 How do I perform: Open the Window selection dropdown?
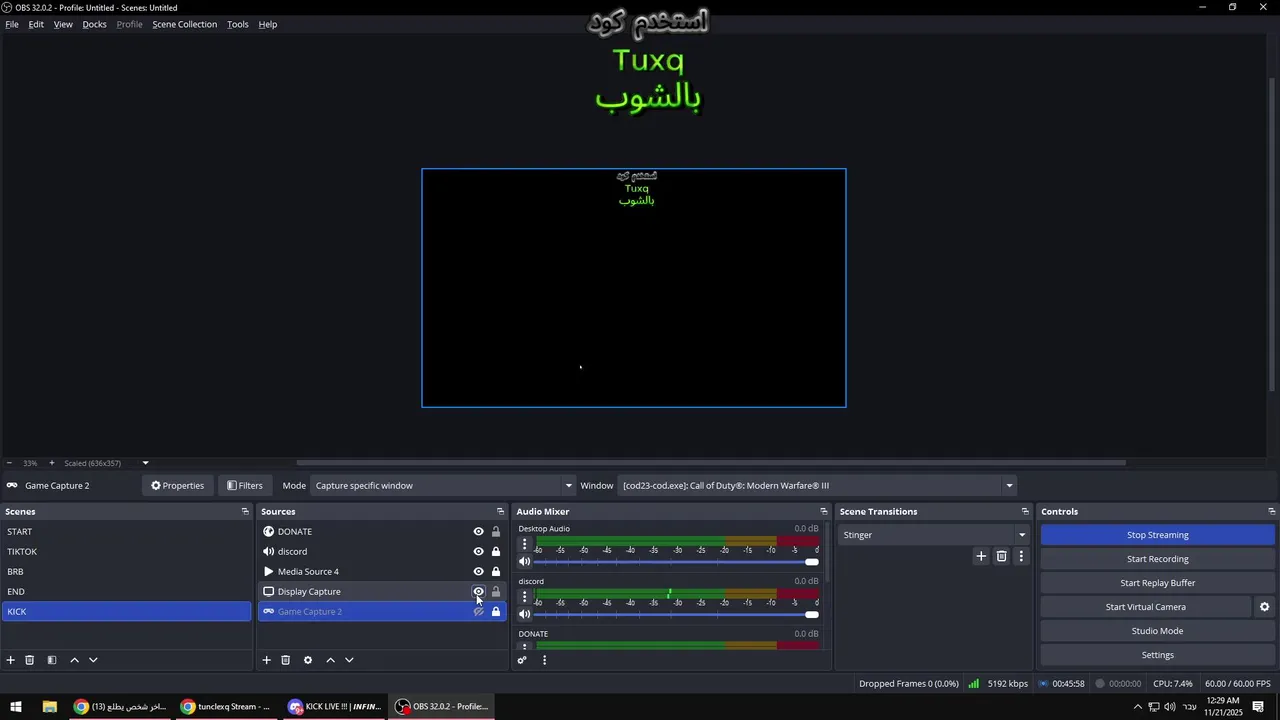click(x=817, y=486)
